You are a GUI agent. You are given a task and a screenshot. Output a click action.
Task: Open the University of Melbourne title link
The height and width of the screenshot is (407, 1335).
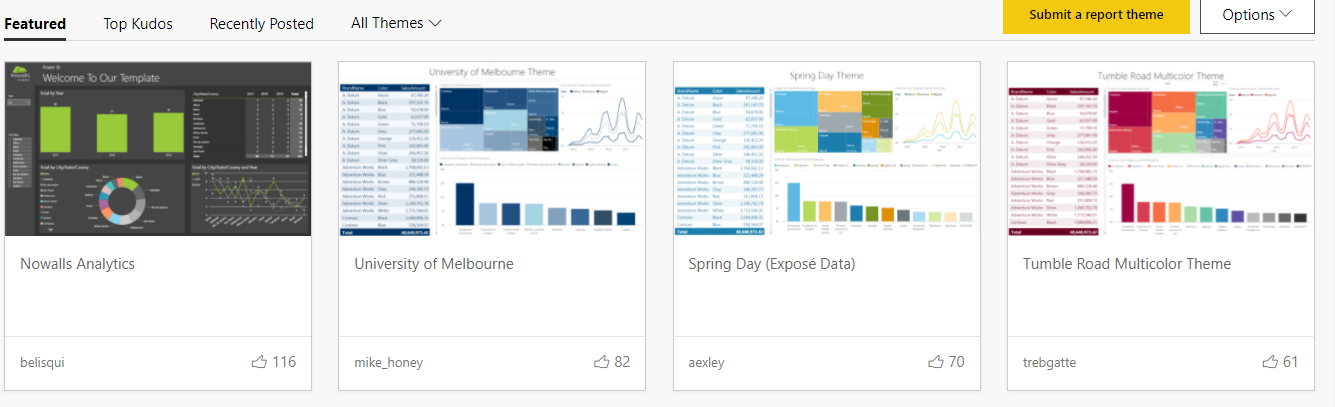click(x=434, y=264)
